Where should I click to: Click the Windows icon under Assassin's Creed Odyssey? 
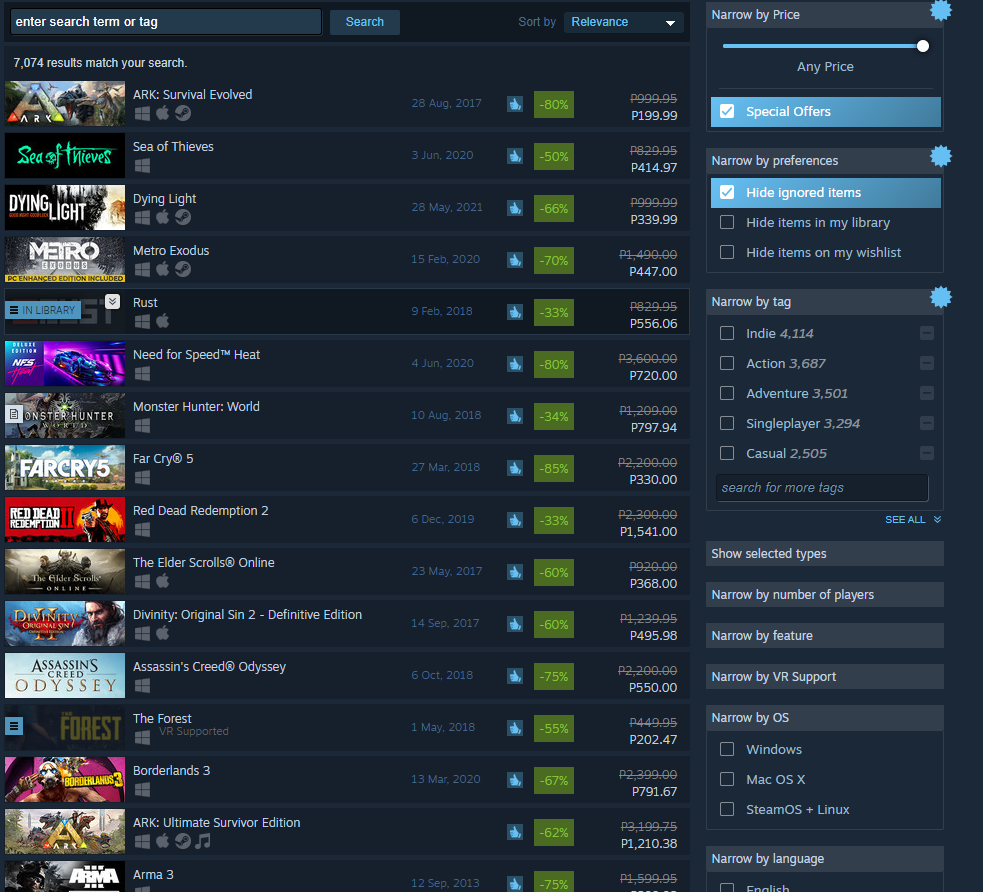[x=142, y=685]
